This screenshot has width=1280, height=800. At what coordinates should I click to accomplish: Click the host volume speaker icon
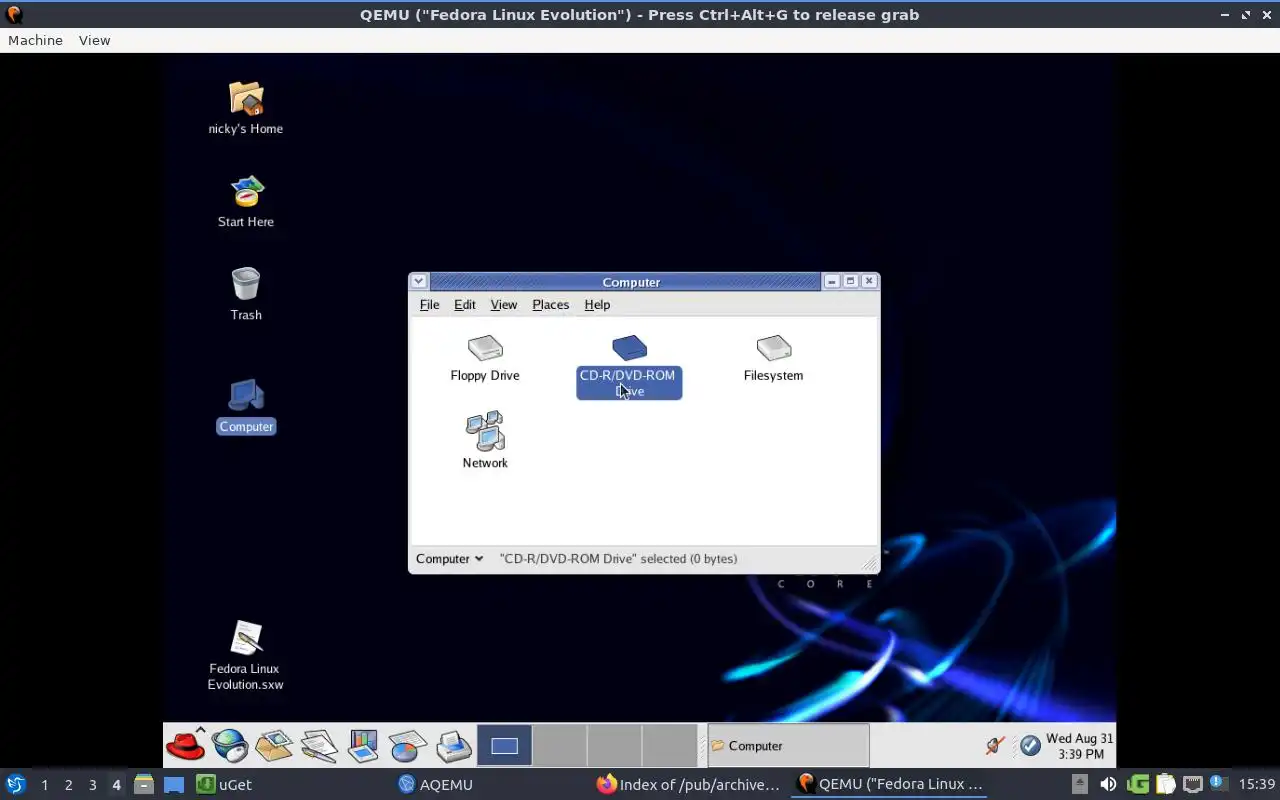pyautogui.click(x=1108, y=784)
